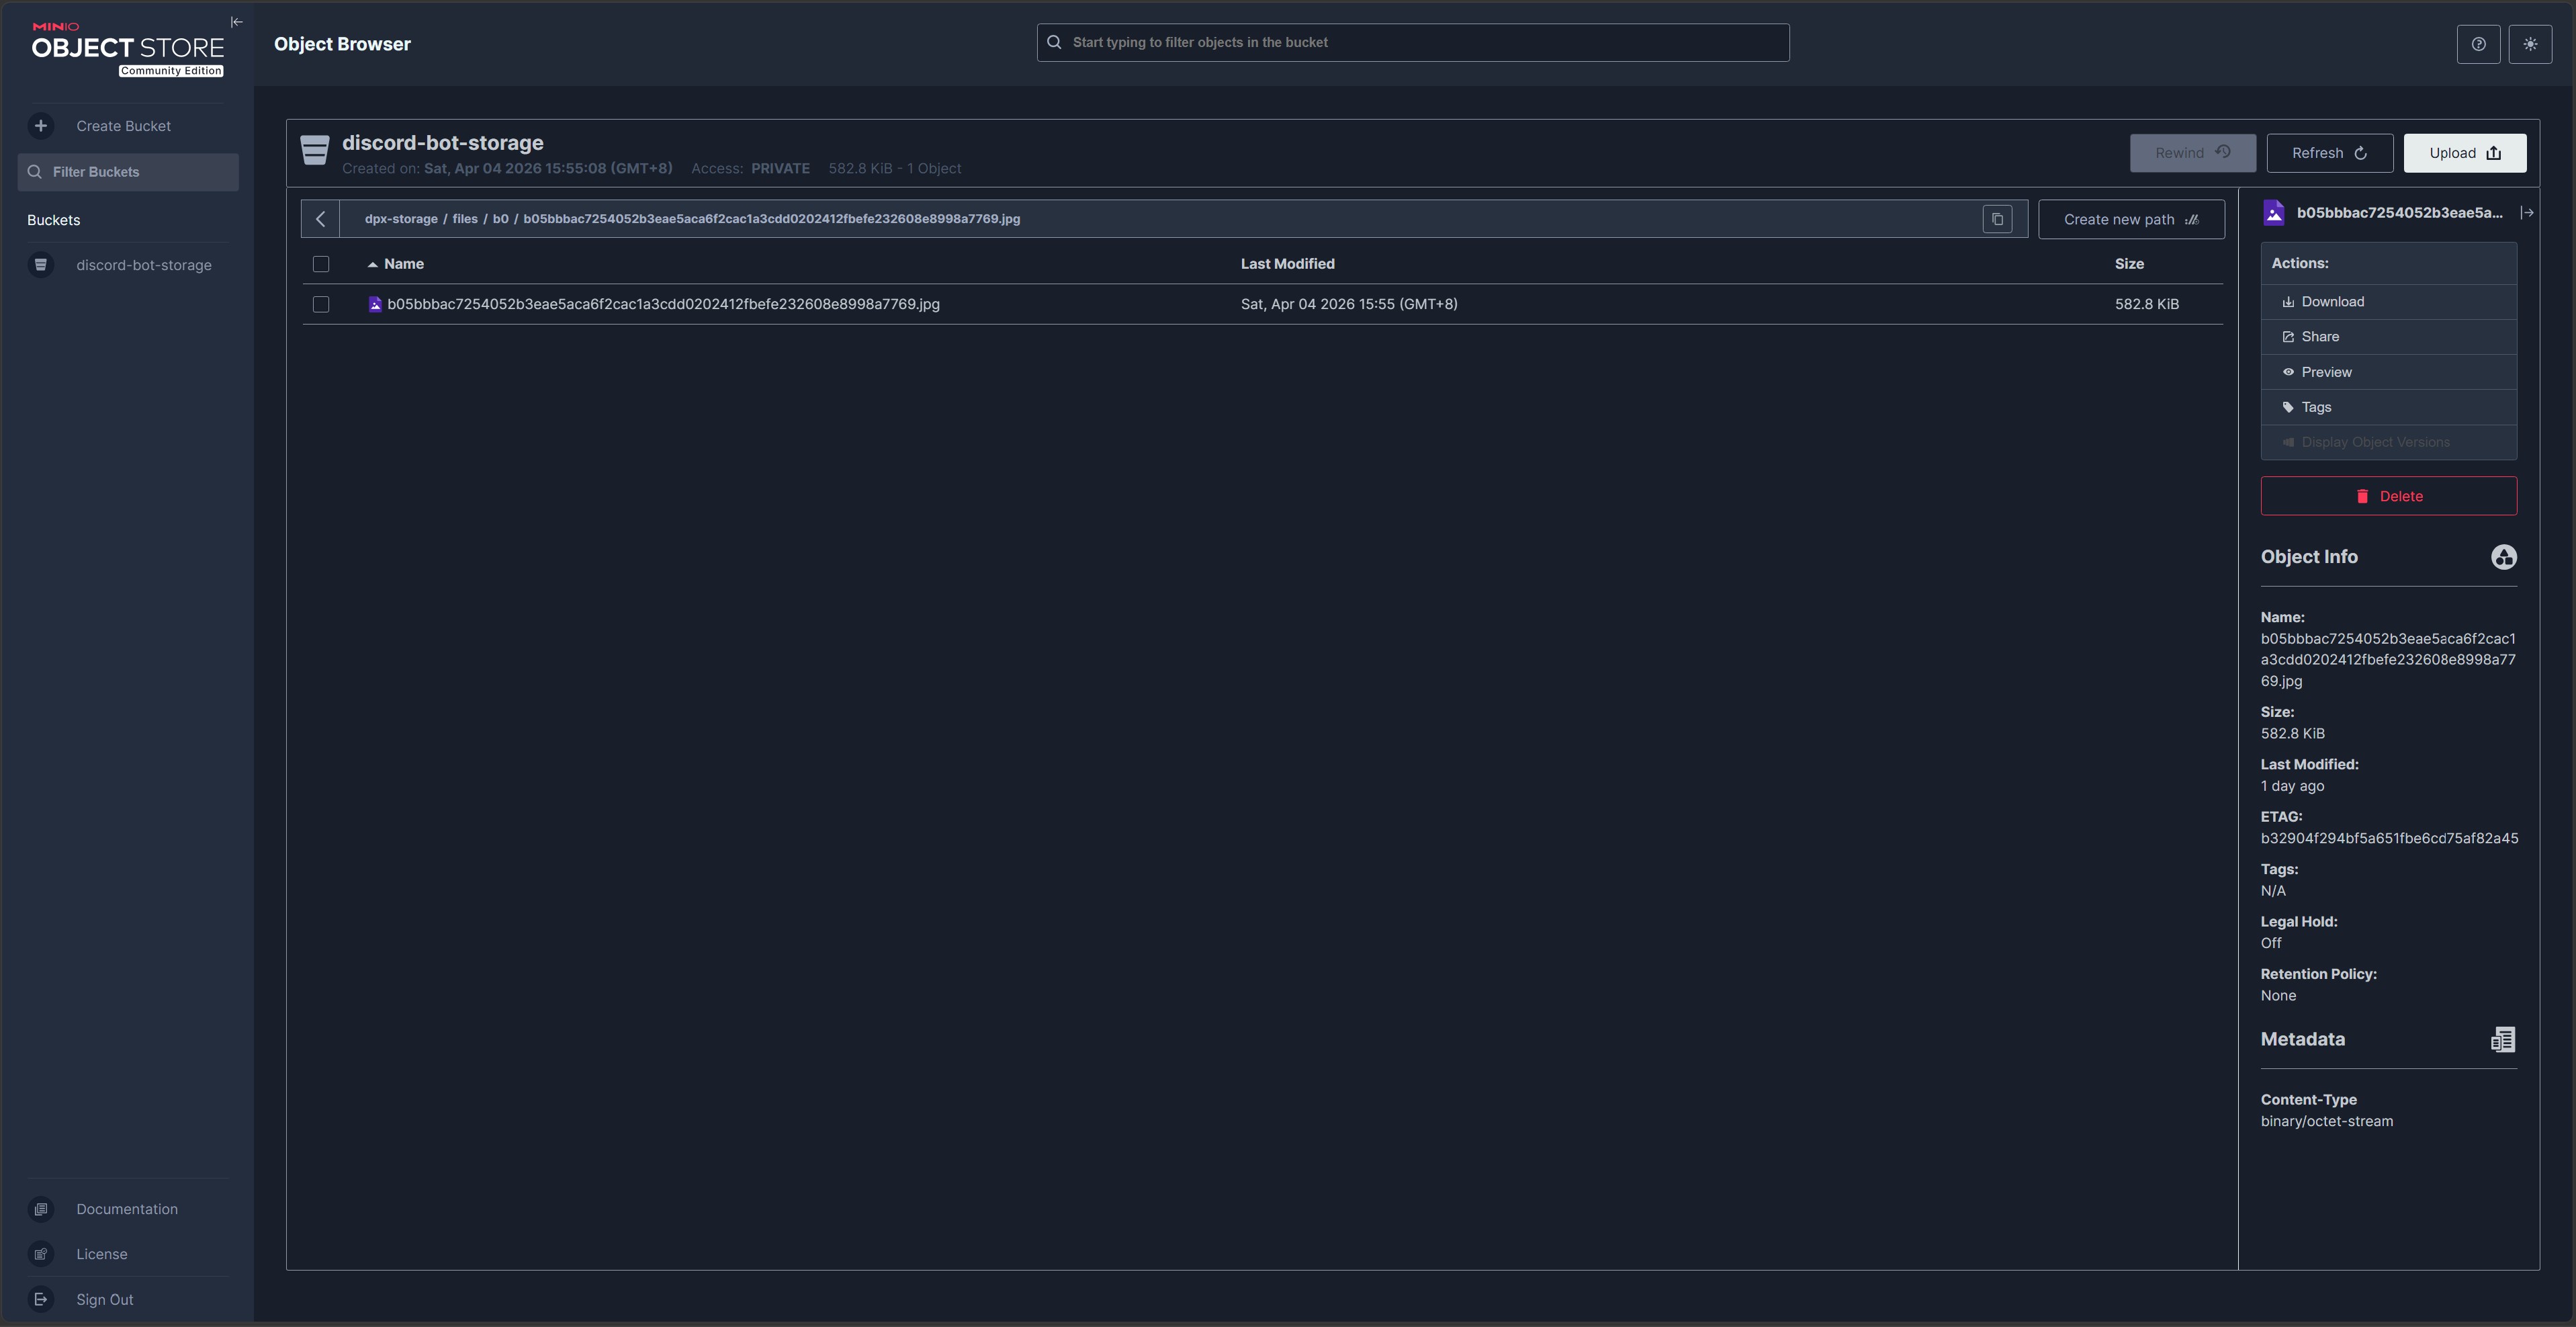Click the Metadata section icon
The image size is (2576, 1327).
point(2502,1040)
